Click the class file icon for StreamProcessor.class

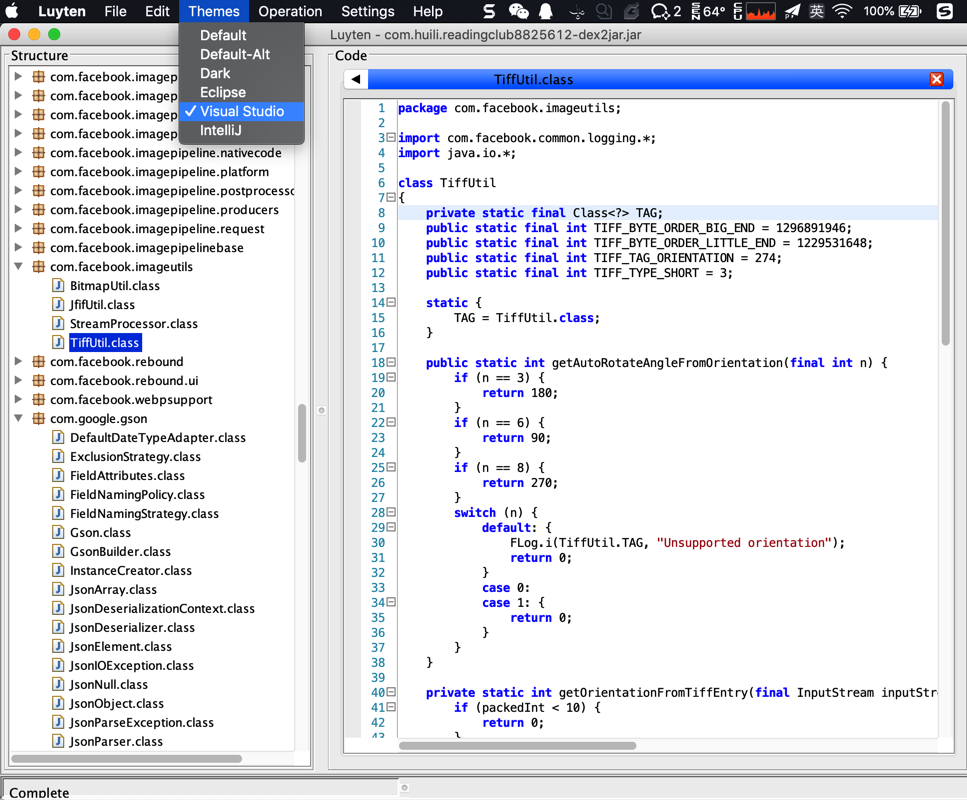pyautogui.click(x=58, y=324)
